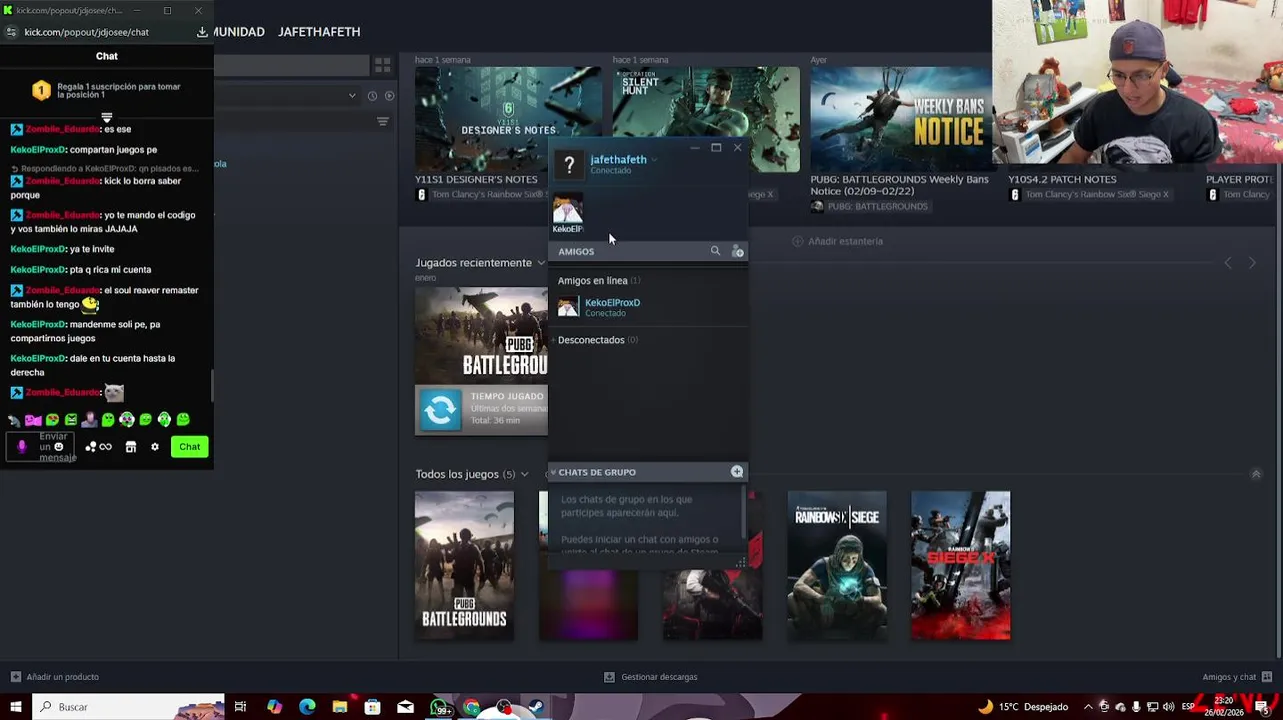Viewport: 1283px width, 720px height.
Task: Click the ESP language indicator
Action: coord(1188,707)
